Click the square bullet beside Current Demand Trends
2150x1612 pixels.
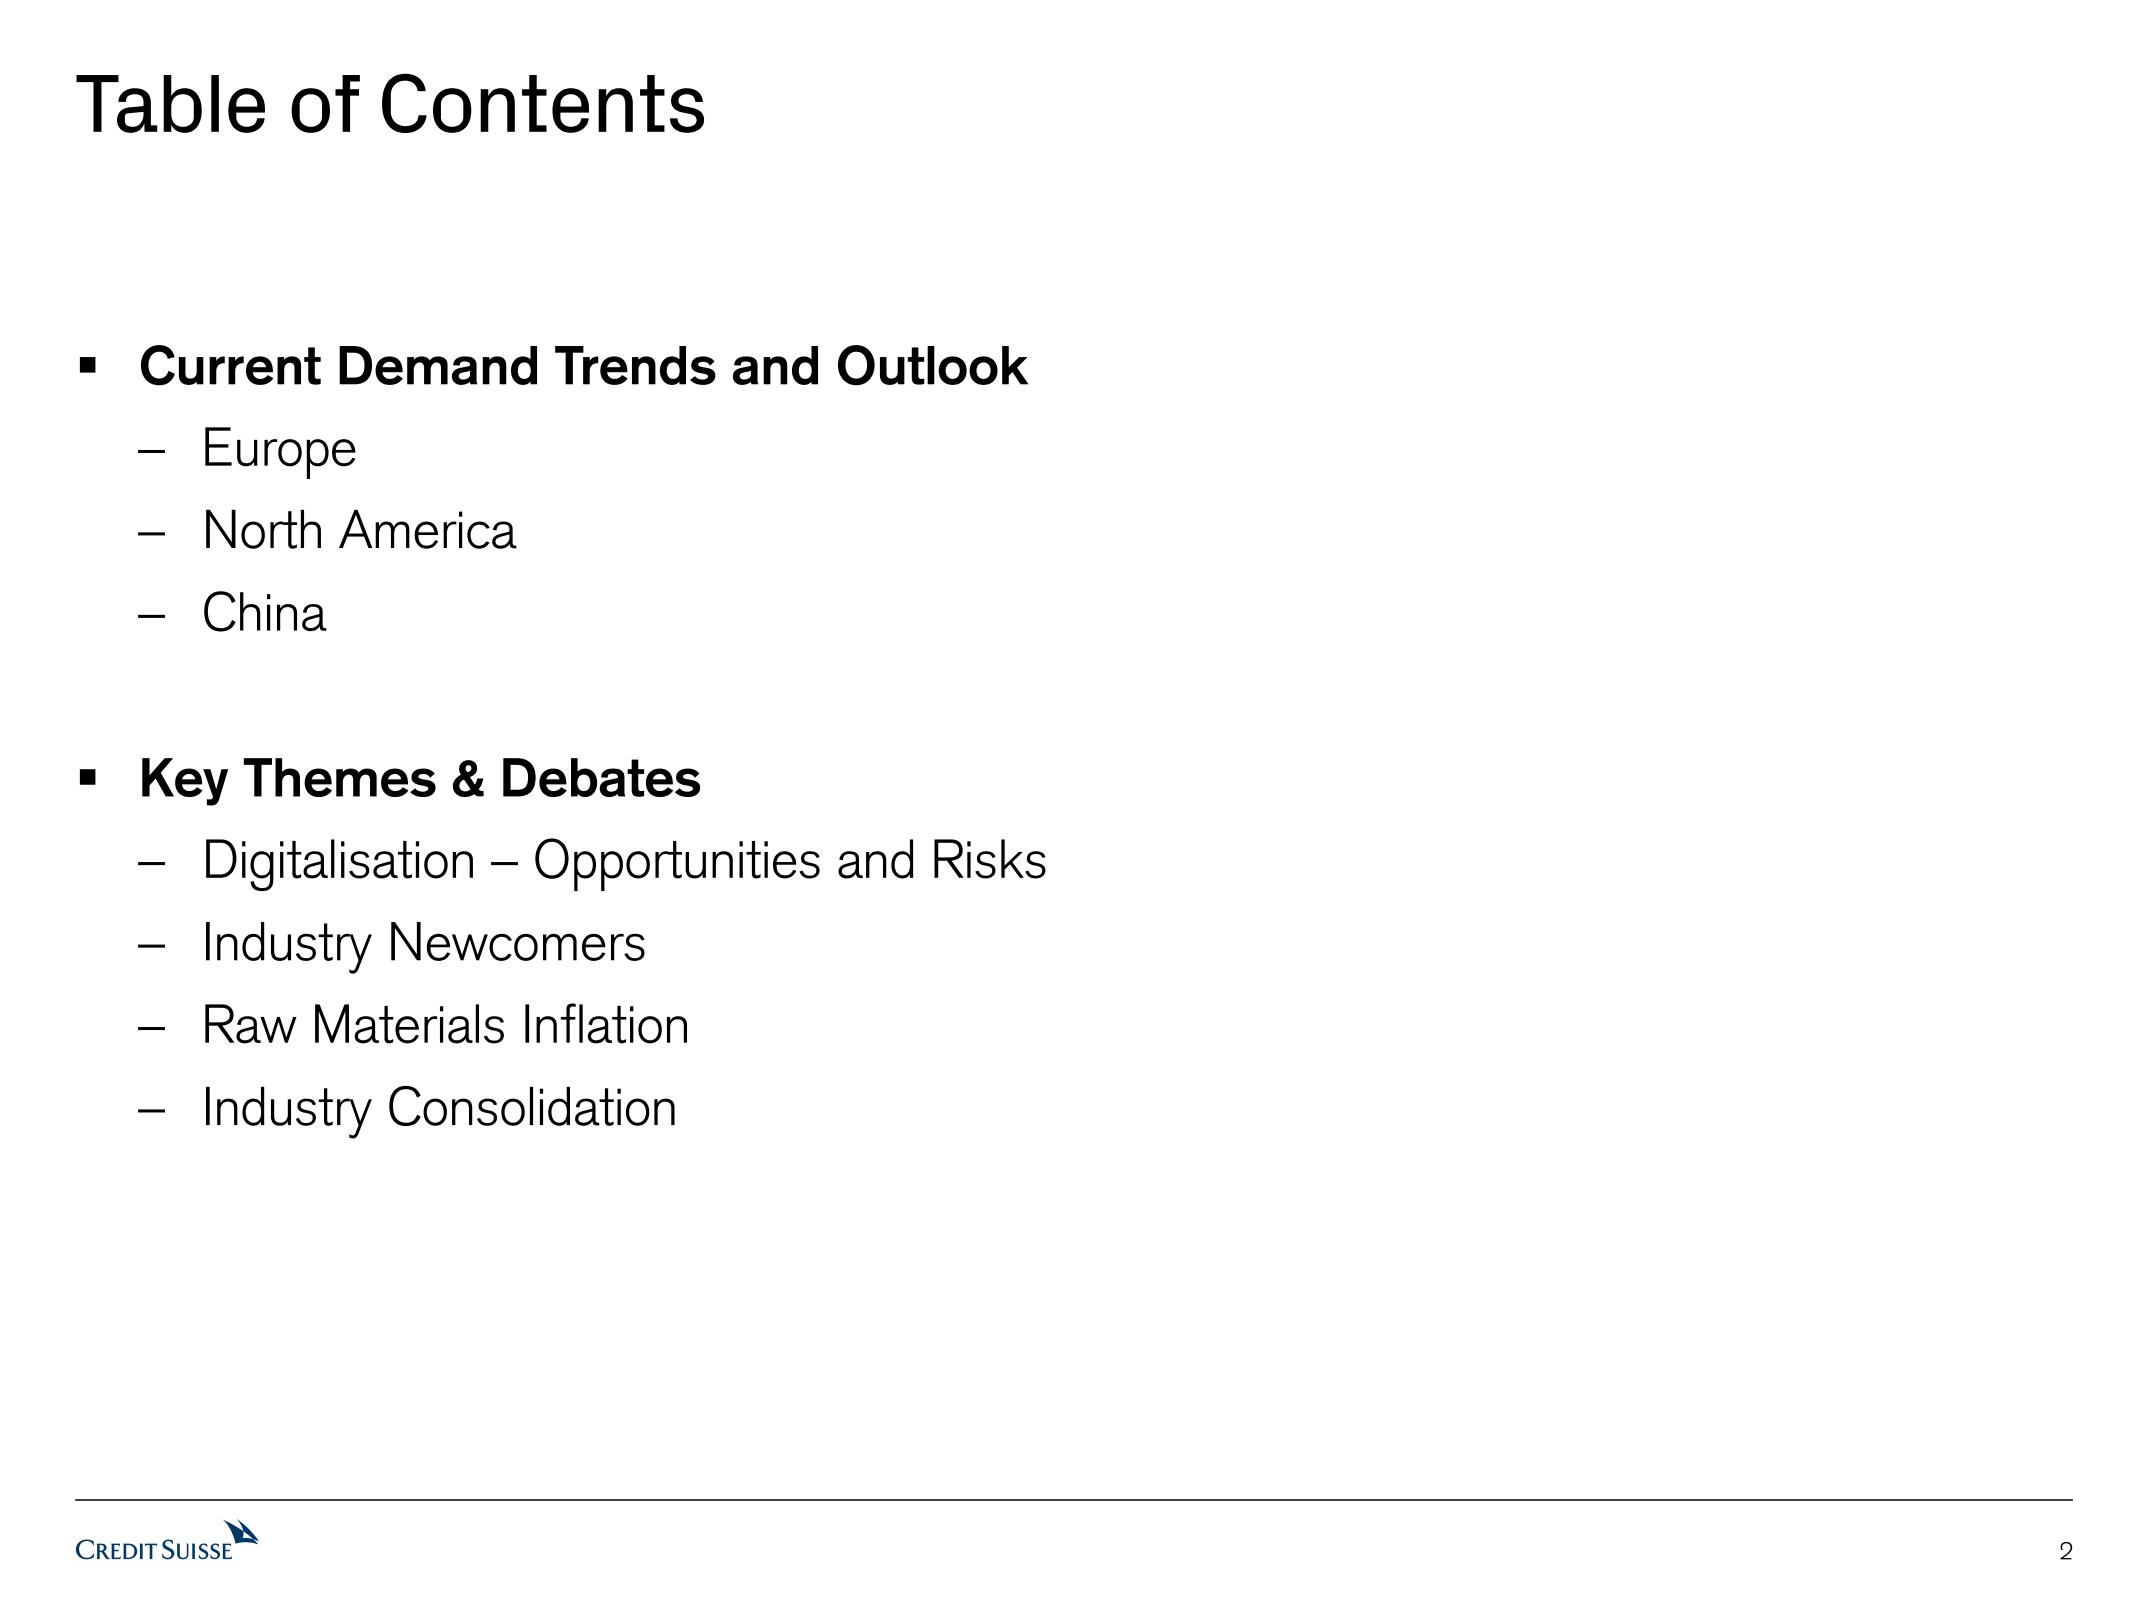coord(88,366)
